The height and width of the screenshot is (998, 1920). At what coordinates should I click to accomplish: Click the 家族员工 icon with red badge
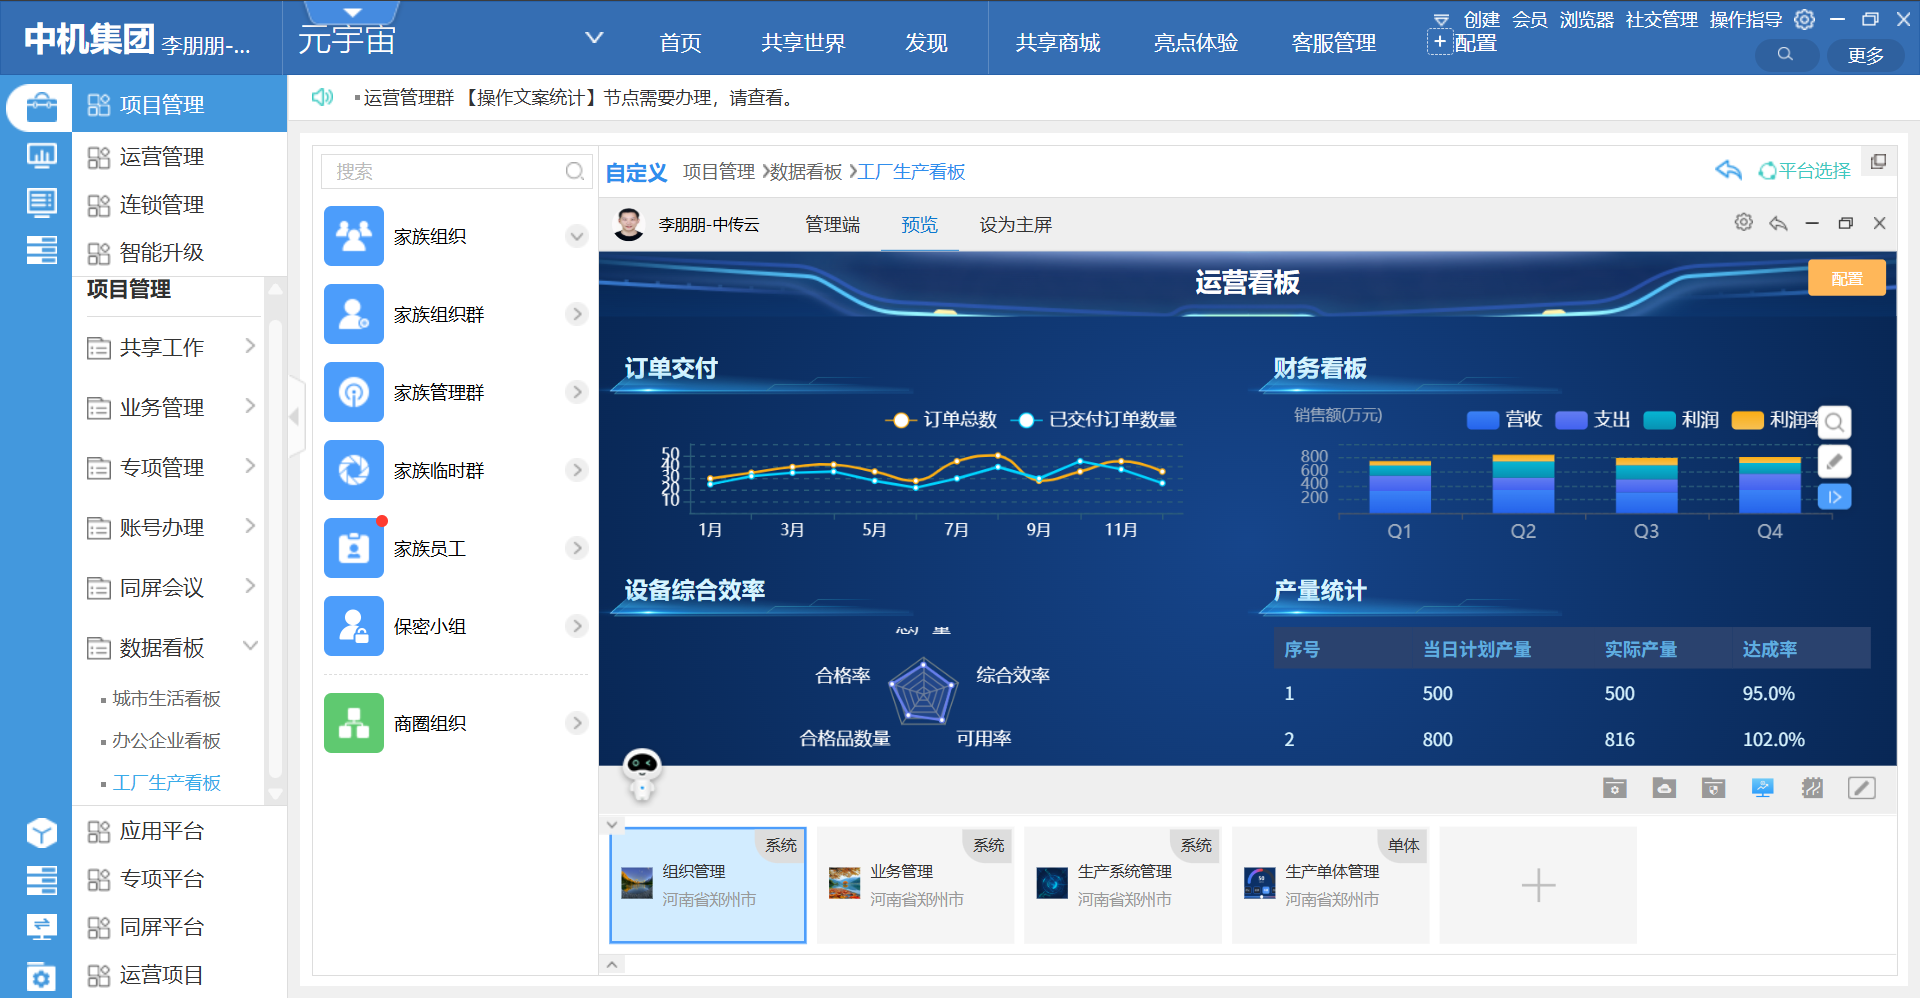tap(353, 548)
